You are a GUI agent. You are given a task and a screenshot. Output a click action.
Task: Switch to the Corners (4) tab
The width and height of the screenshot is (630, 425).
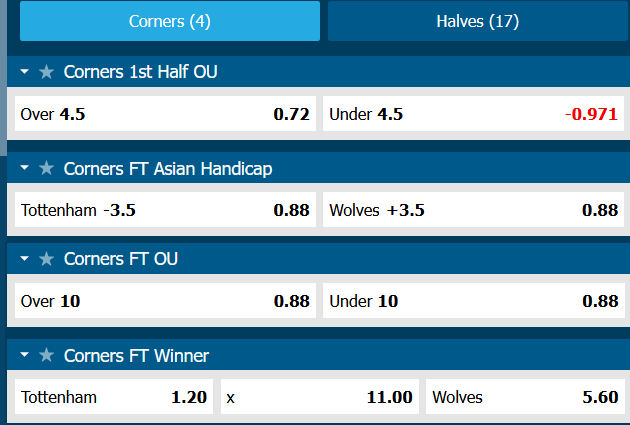tap(169, 21)
